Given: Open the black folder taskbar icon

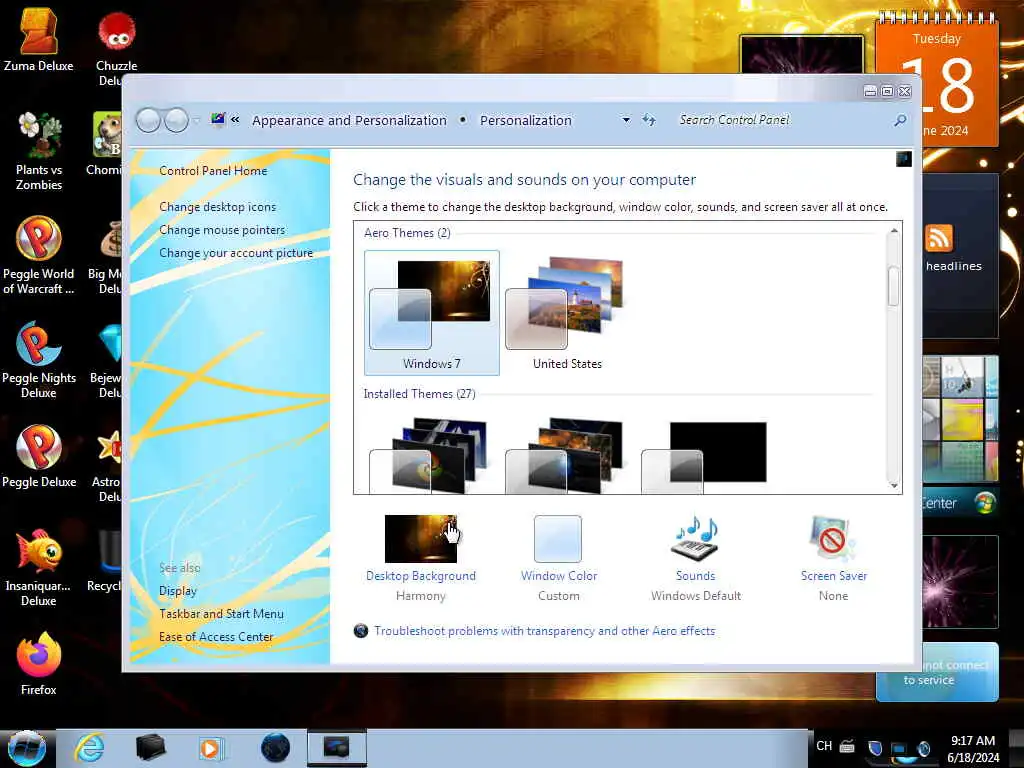Looking at the screenshot, I should click(150, 748).
